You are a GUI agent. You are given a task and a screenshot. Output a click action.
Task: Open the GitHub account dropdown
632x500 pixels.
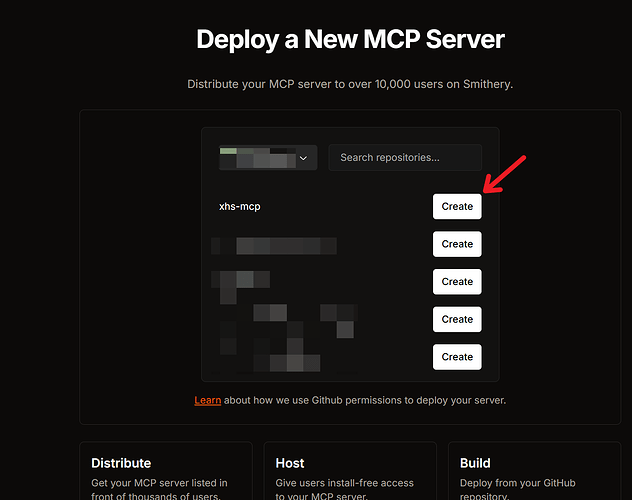[268, 158]
